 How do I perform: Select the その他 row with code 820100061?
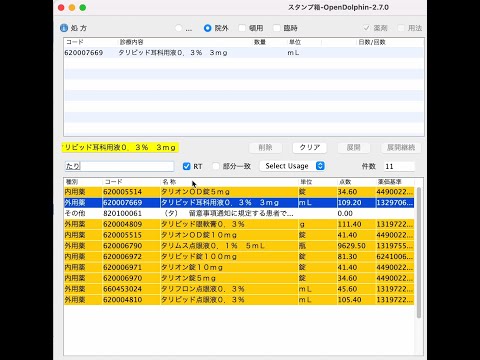pyautogui.click(x=239, y=213)
